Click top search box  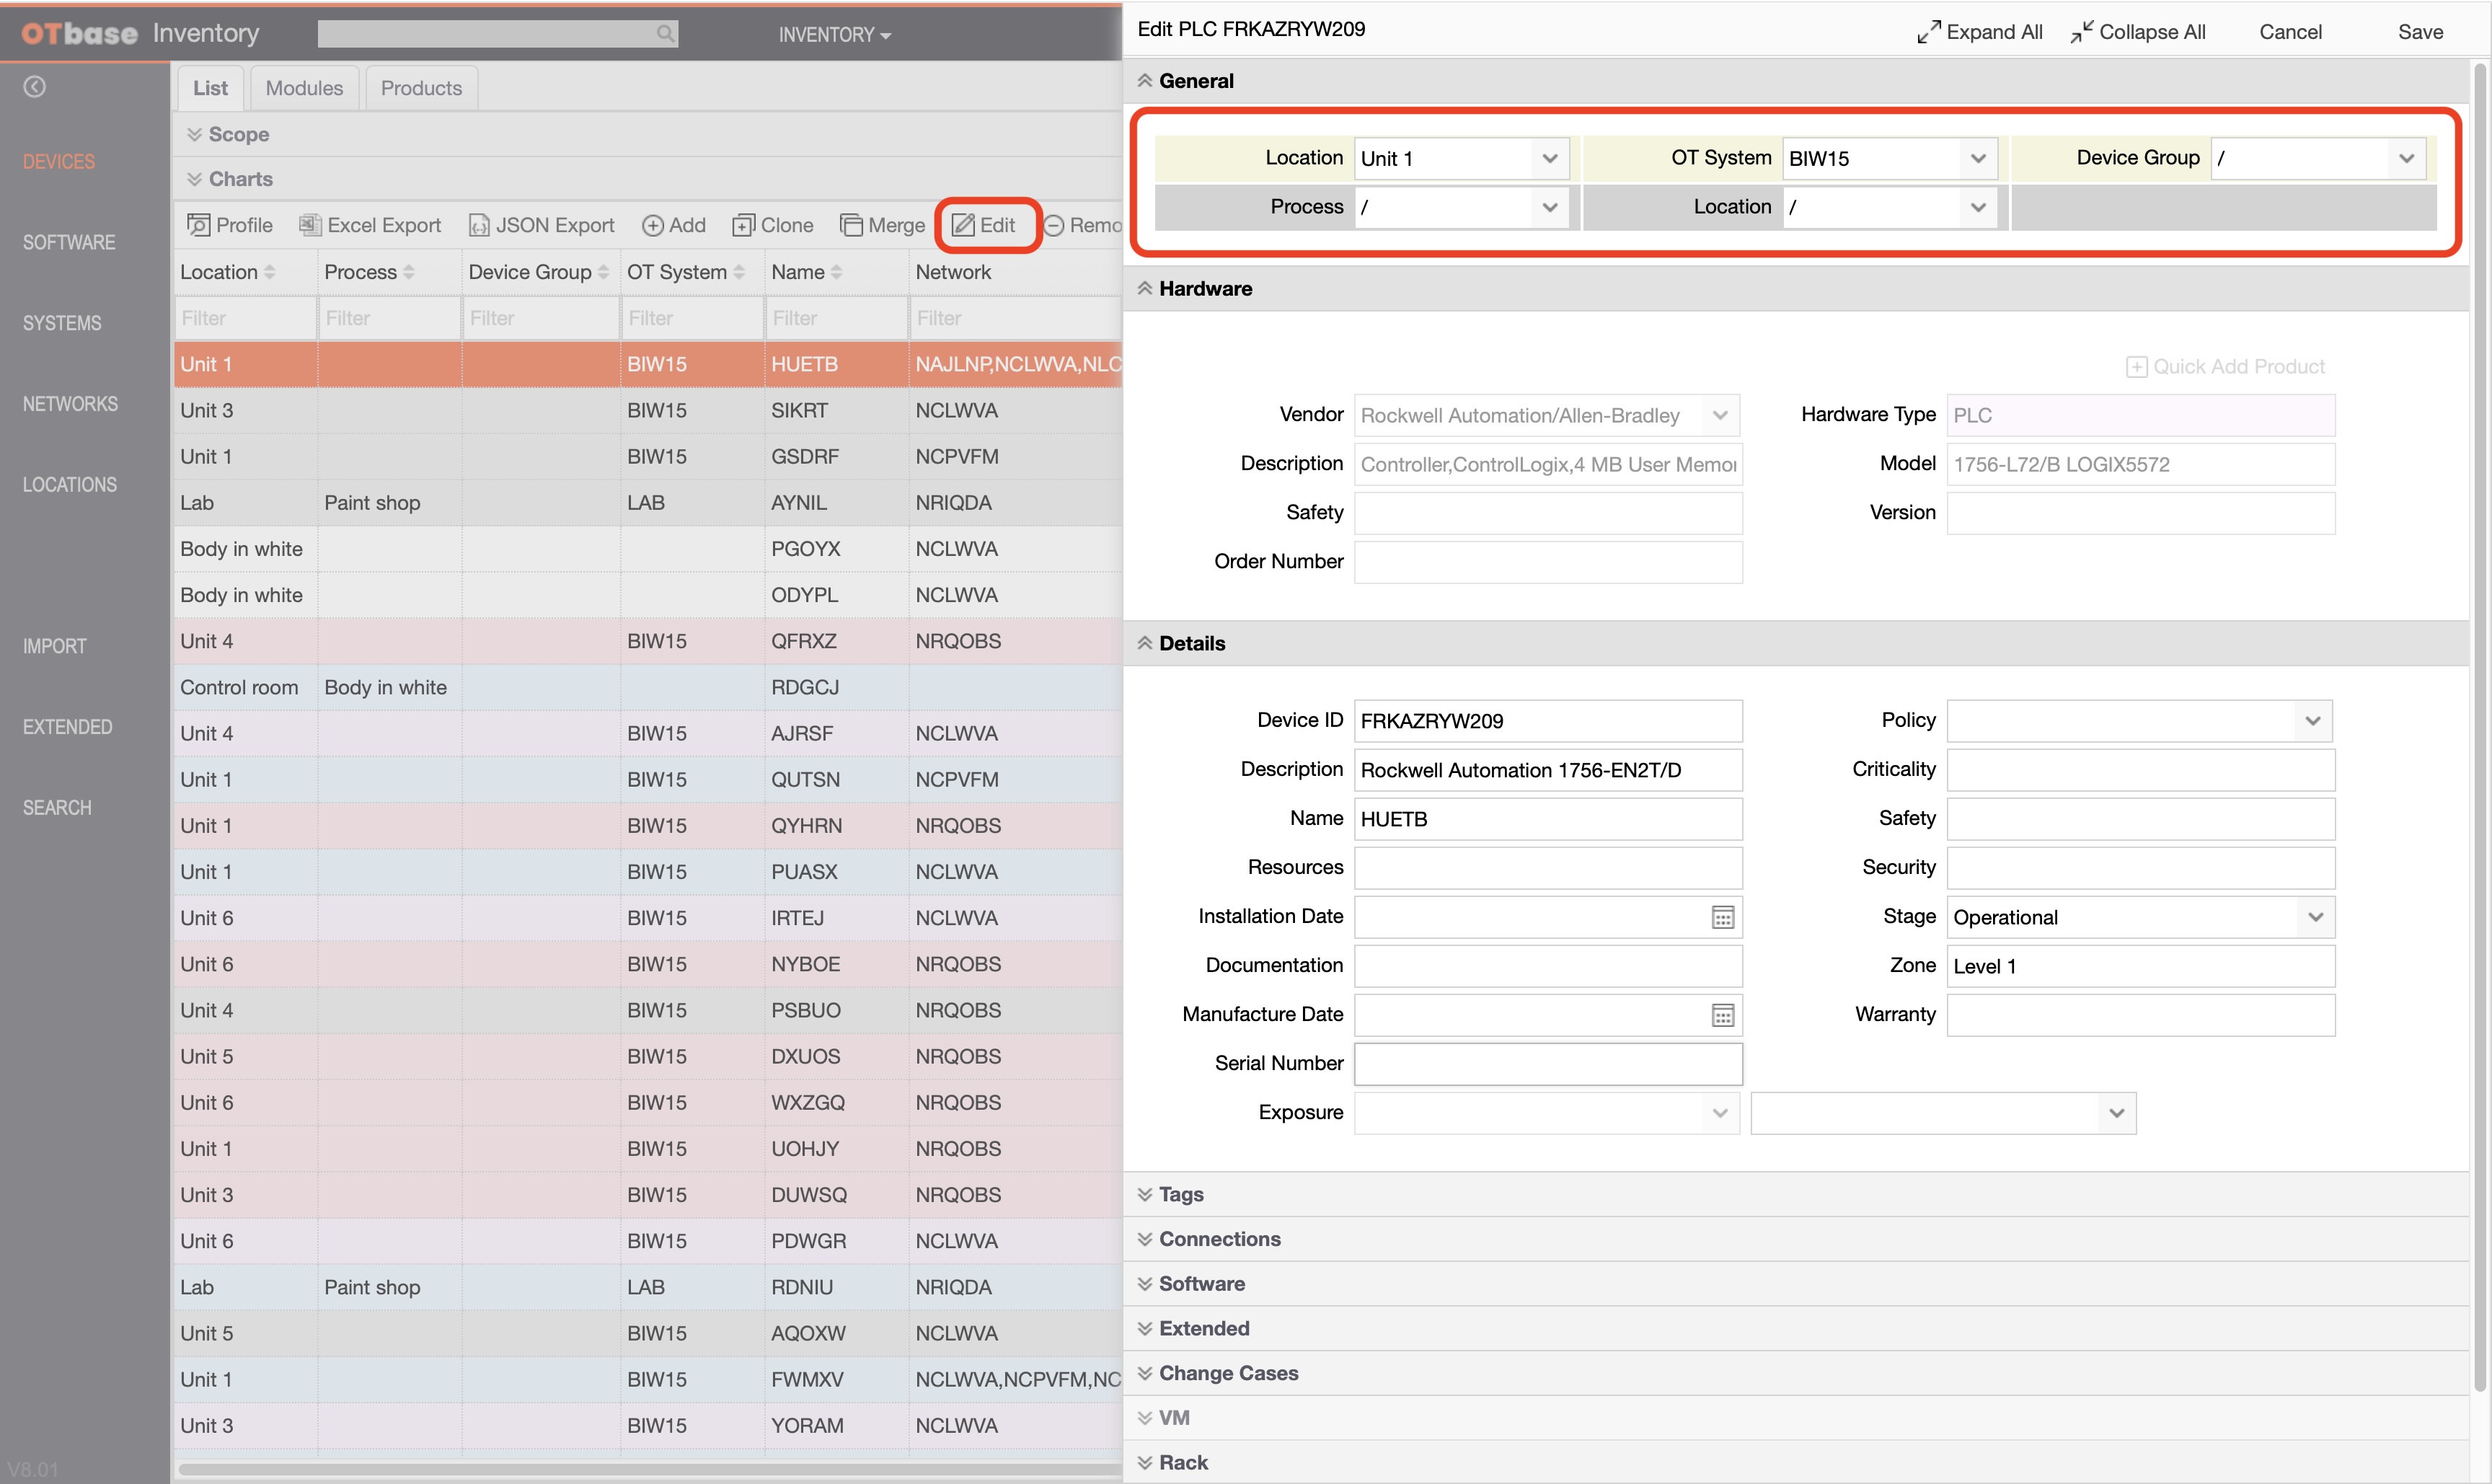pos(498,34)
